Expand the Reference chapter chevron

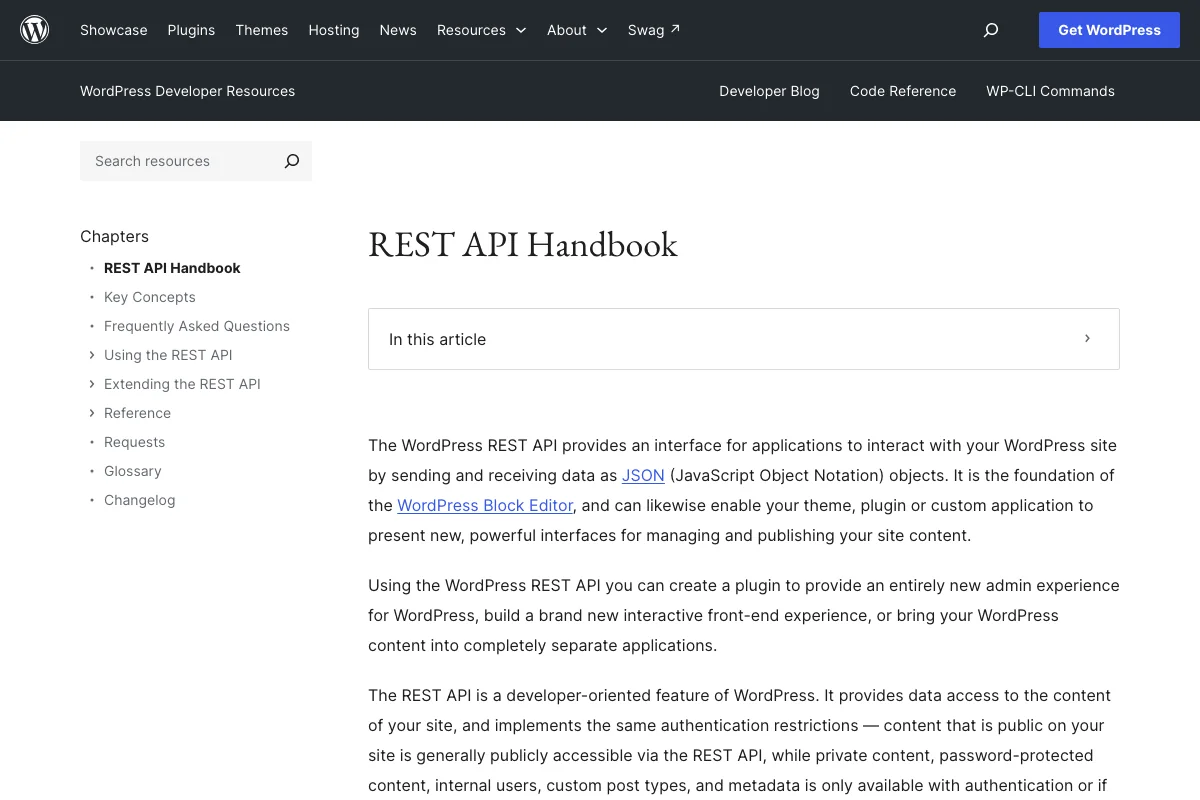91,413
